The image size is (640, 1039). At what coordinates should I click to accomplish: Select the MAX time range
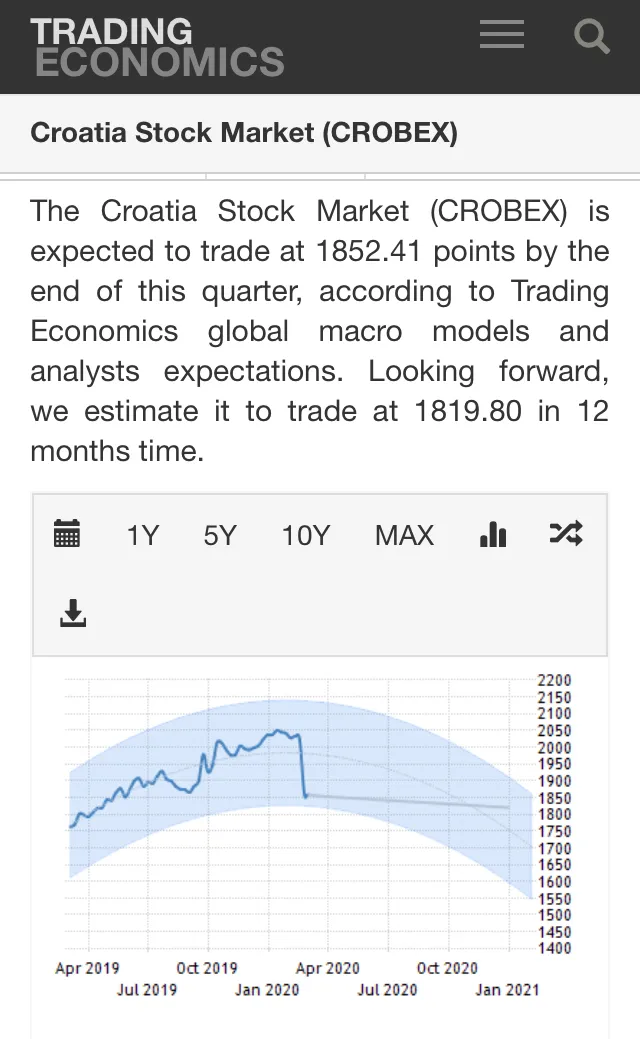click(x=404, y=536)
